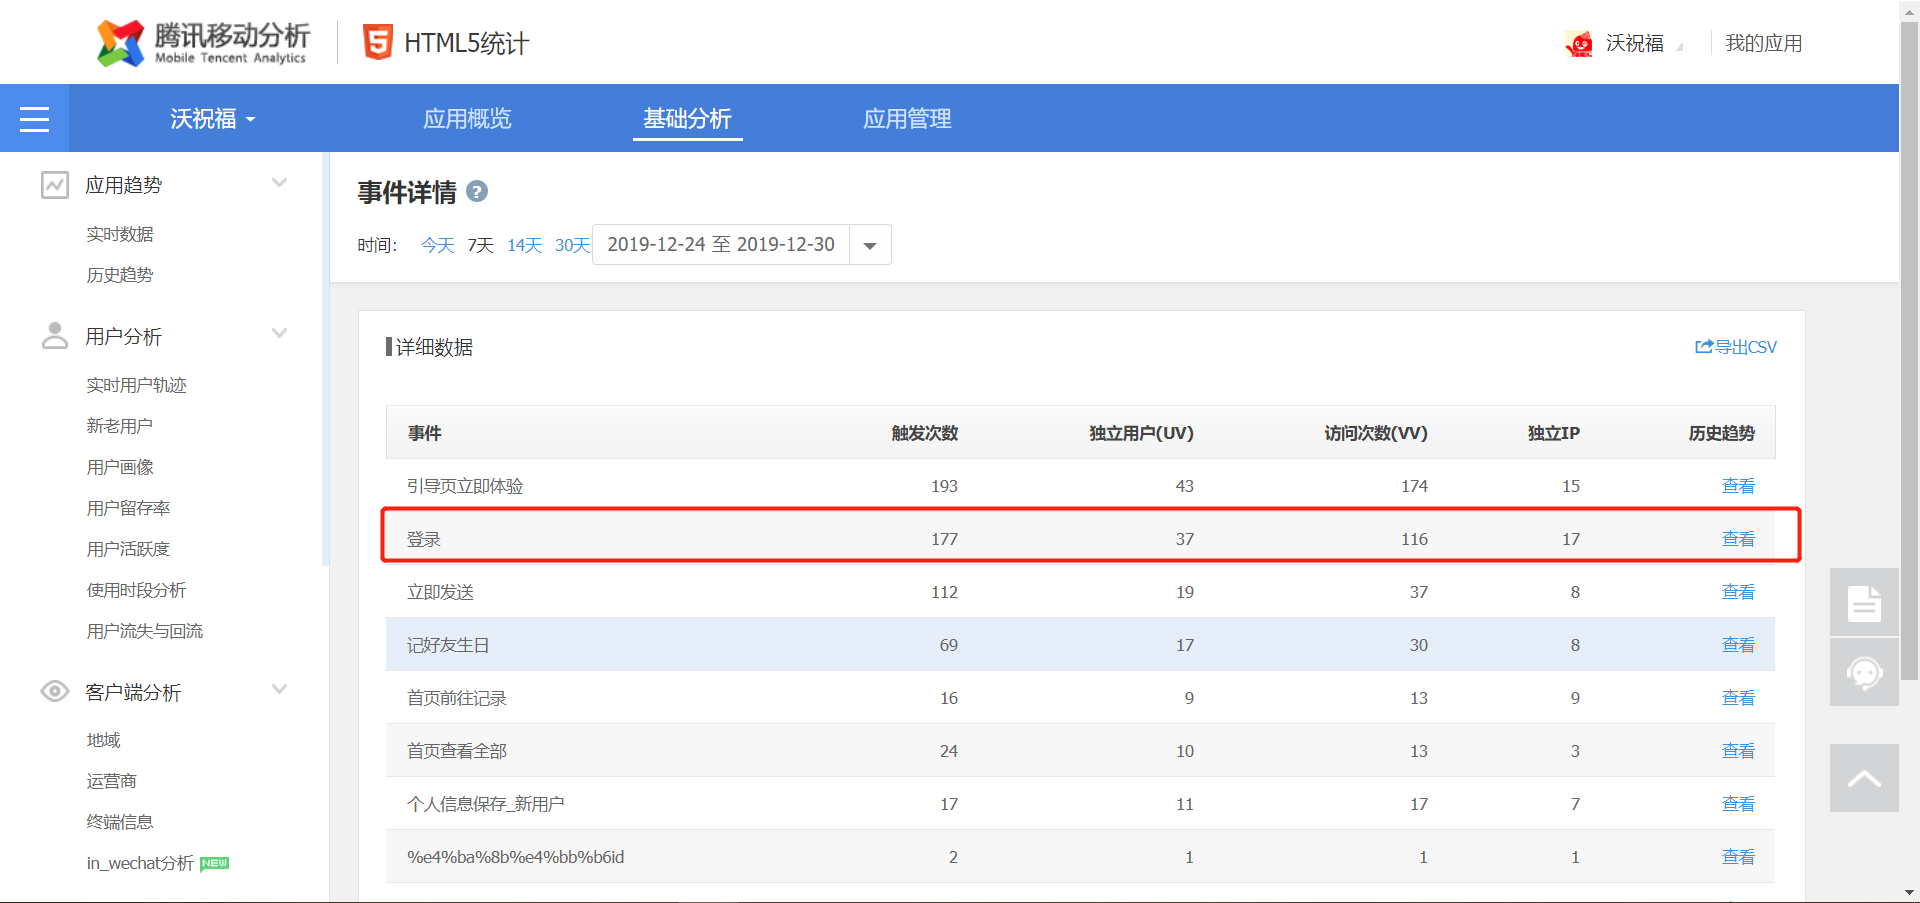This screenshot has height=903, width=1920.
Task: Export data using 导出CSV
Action: [1736, 347]
